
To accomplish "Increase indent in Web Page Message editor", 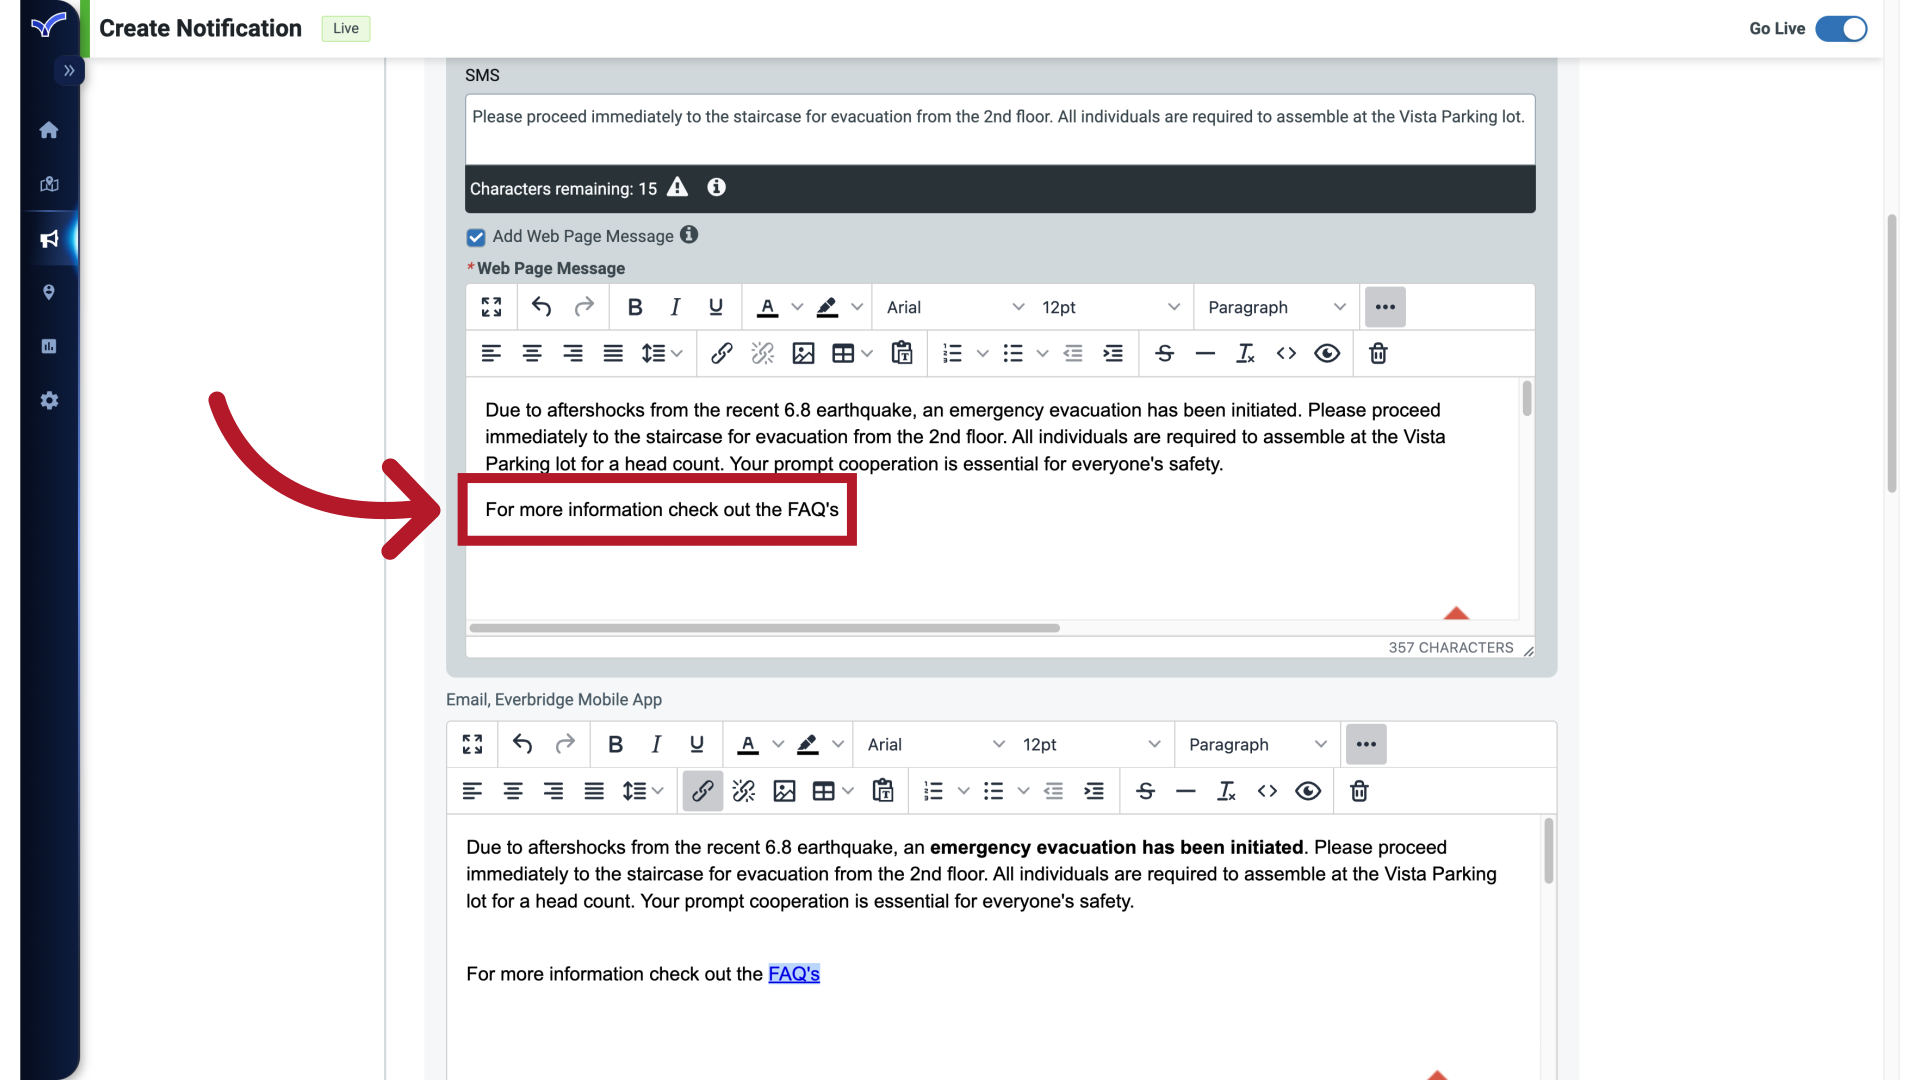I will pos(1113,353).
